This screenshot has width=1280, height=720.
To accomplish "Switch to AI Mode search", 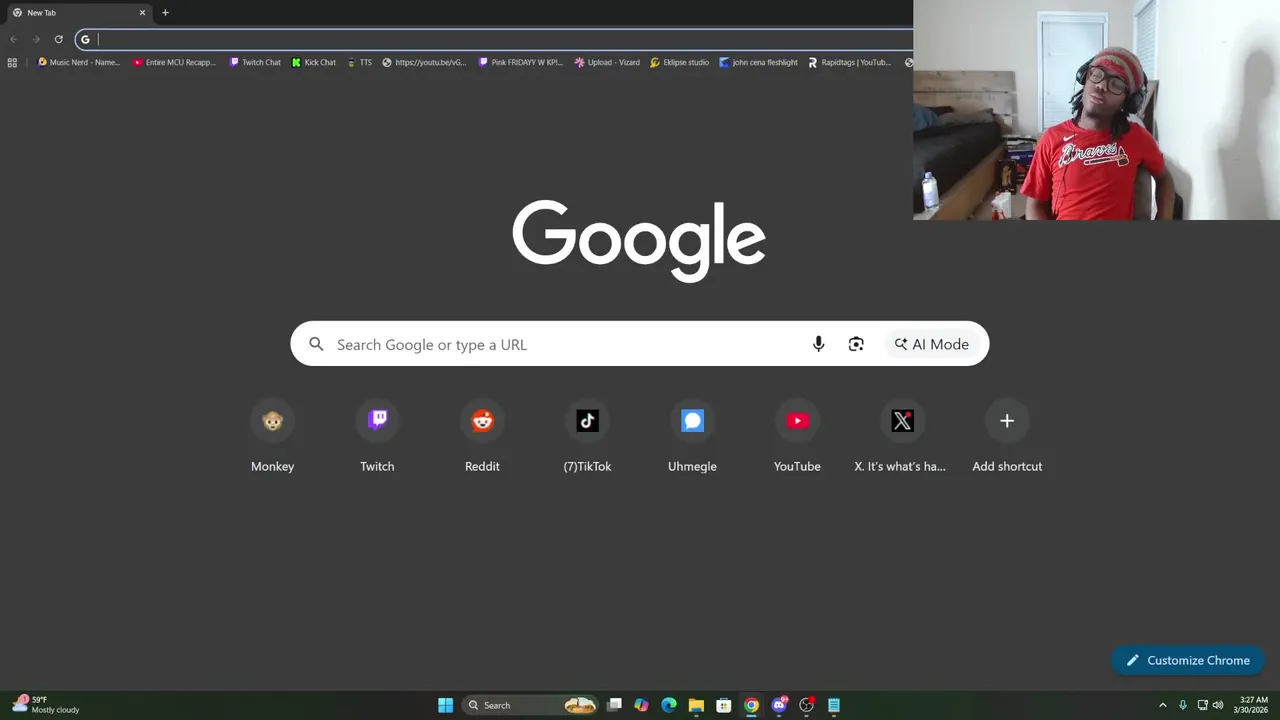I will click(x=932, y=344).
